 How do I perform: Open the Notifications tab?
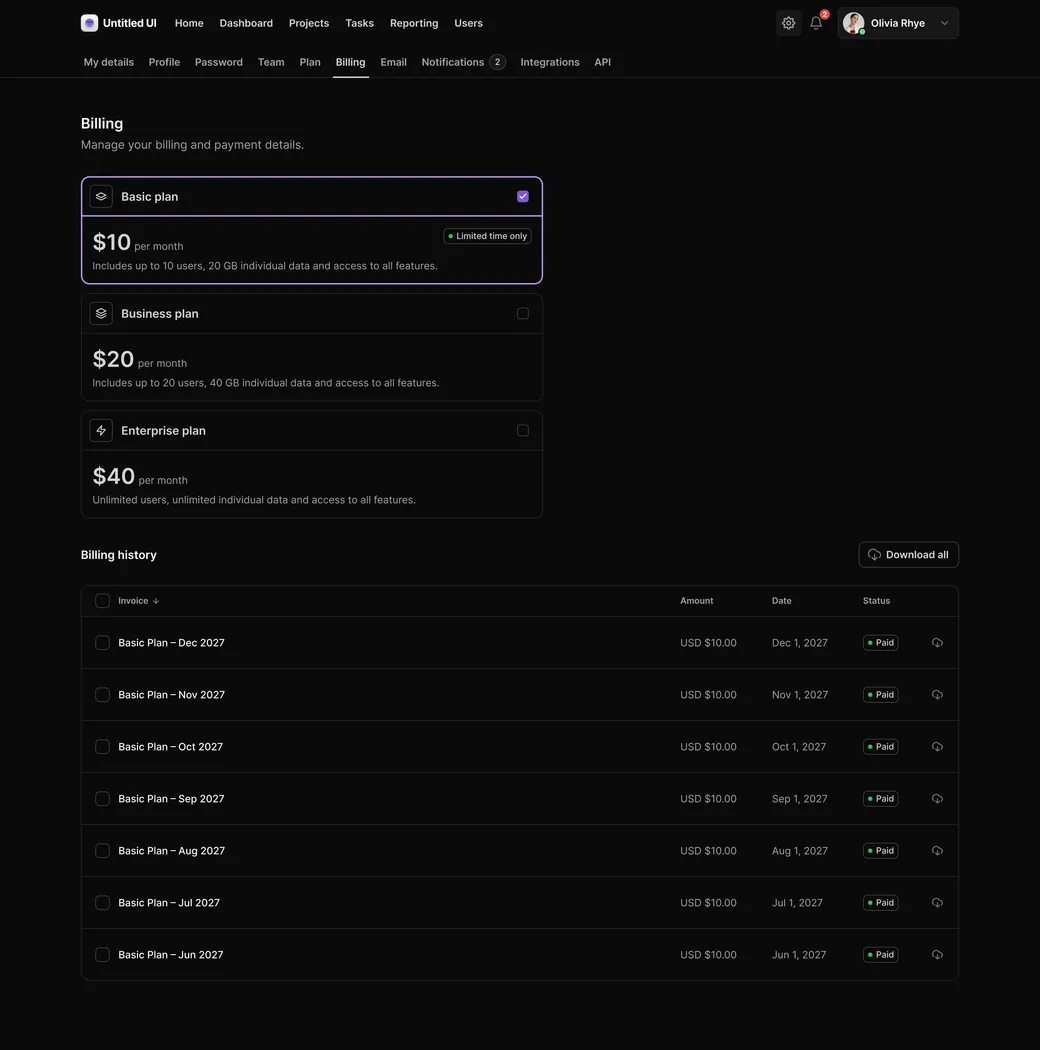click(x=463, y=62)
